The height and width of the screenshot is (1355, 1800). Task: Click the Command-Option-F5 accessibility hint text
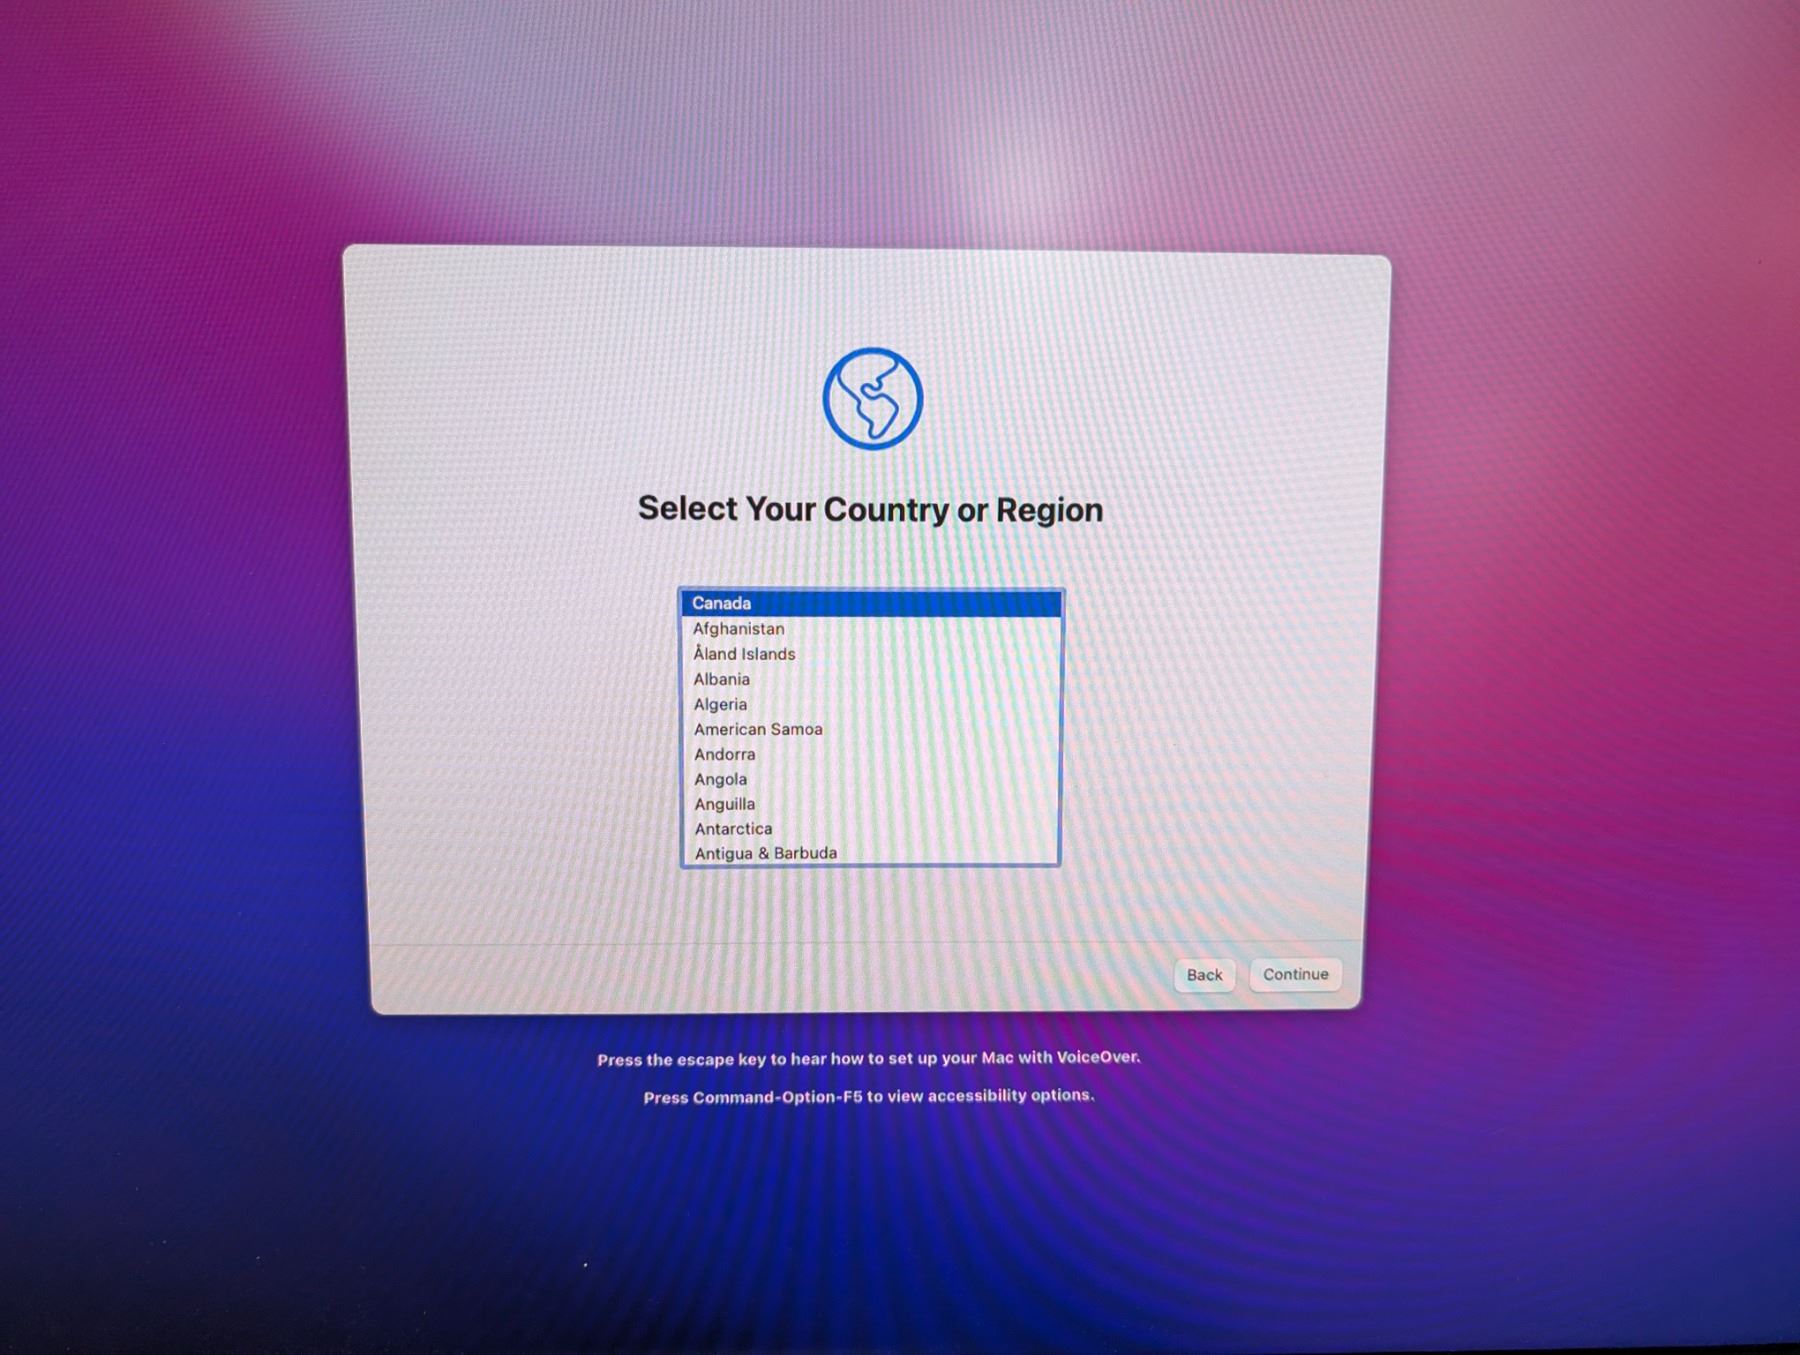click(x=868, y=1096)
